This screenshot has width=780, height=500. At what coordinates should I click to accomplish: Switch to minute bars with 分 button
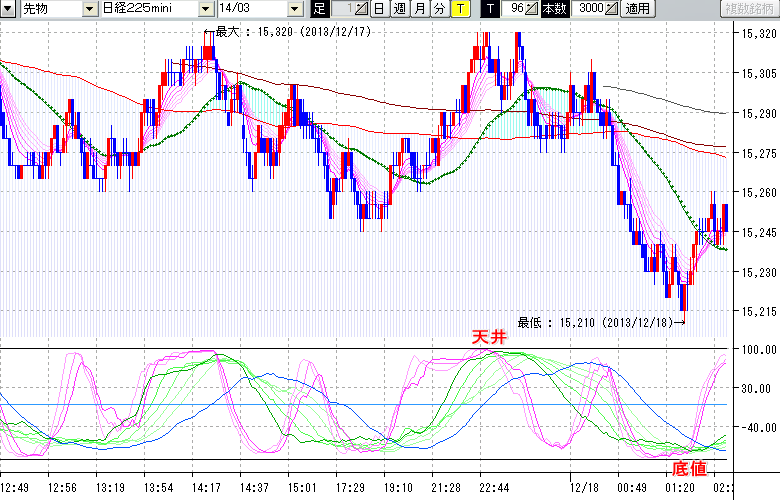[439, 9]
